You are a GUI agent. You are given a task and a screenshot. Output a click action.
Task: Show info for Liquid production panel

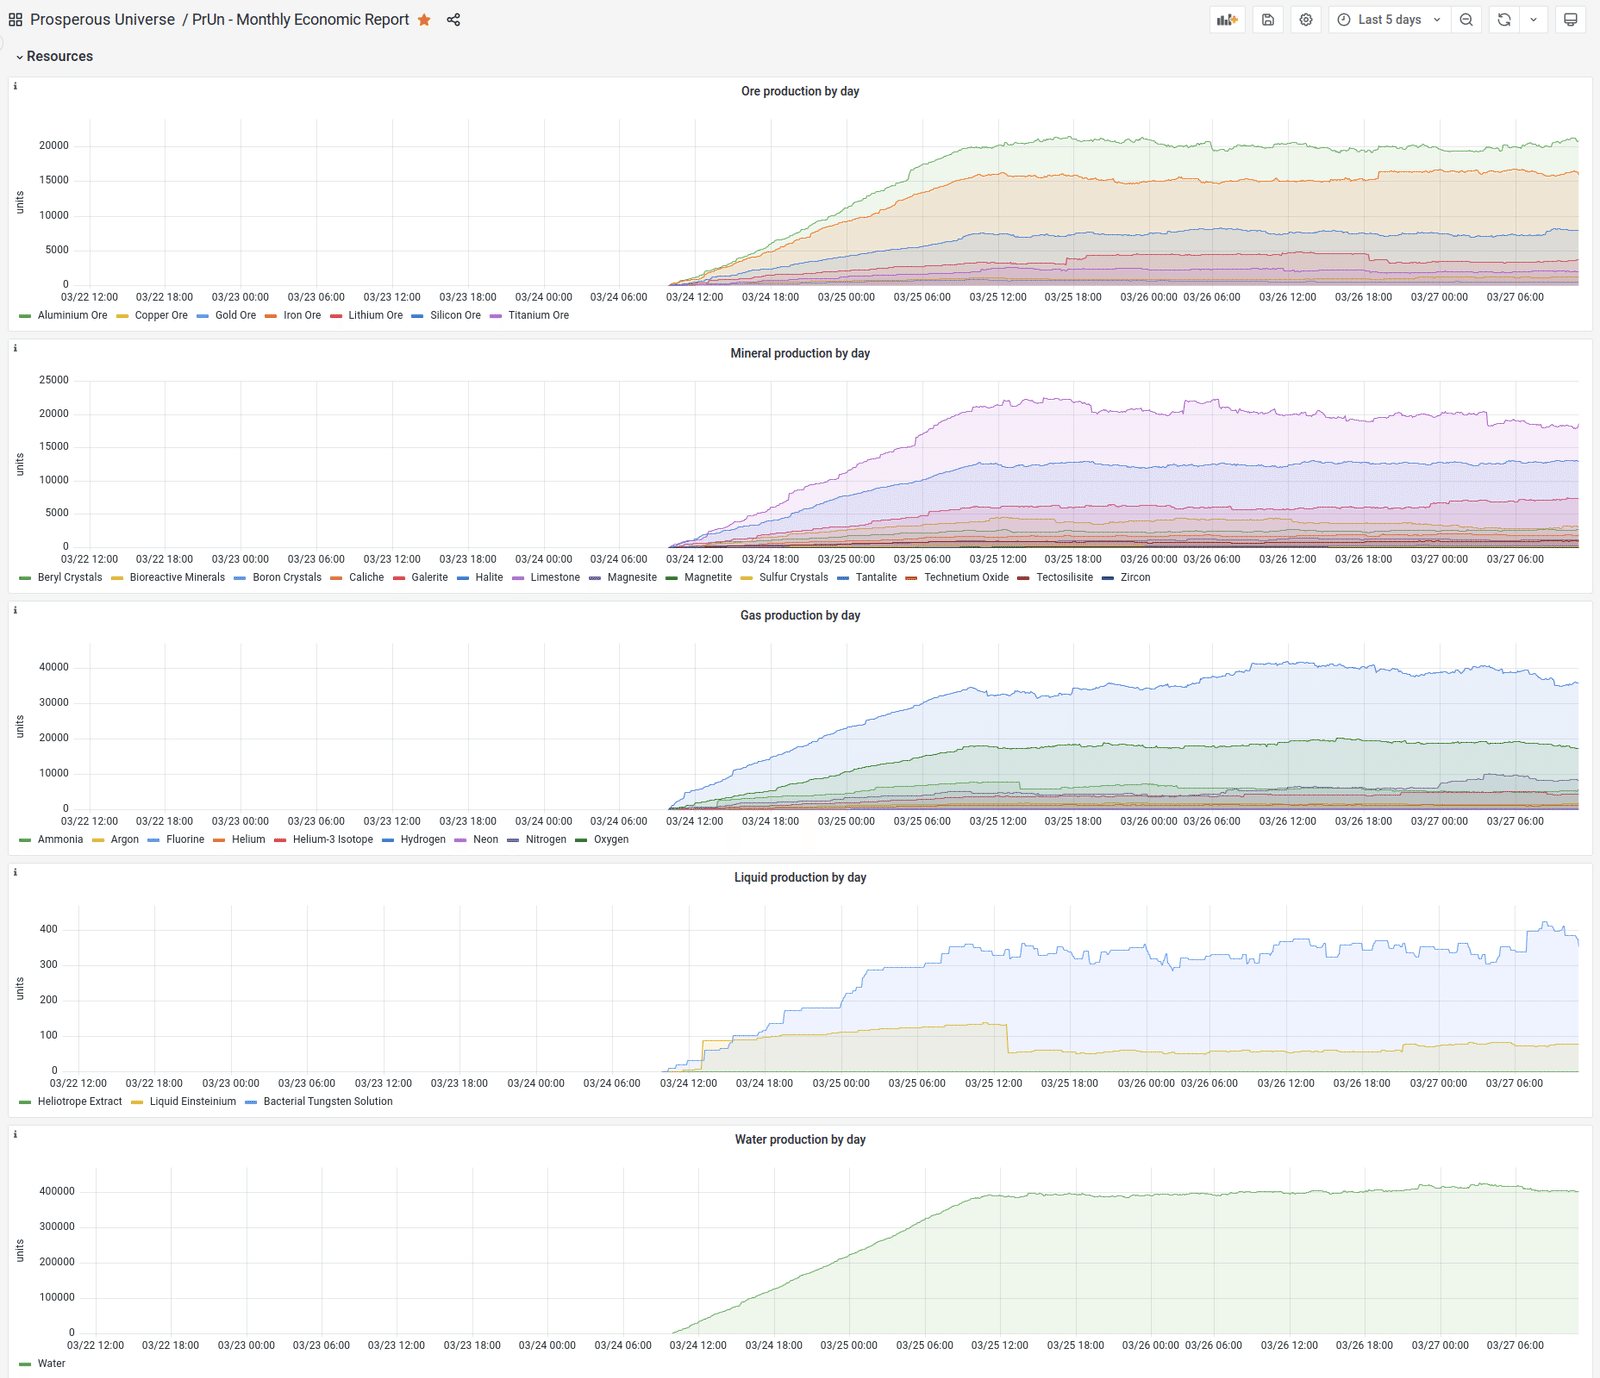coord(15,872)
